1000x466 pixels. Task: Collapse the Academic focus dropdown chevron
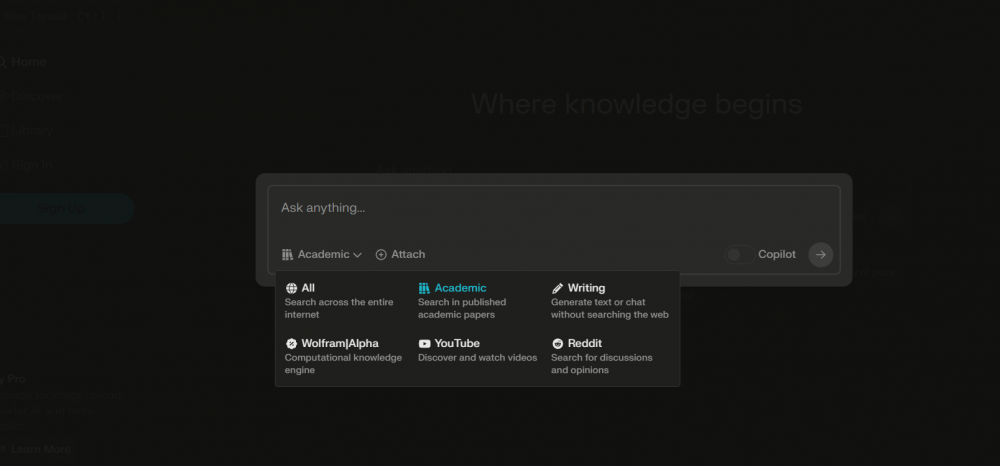358,255
